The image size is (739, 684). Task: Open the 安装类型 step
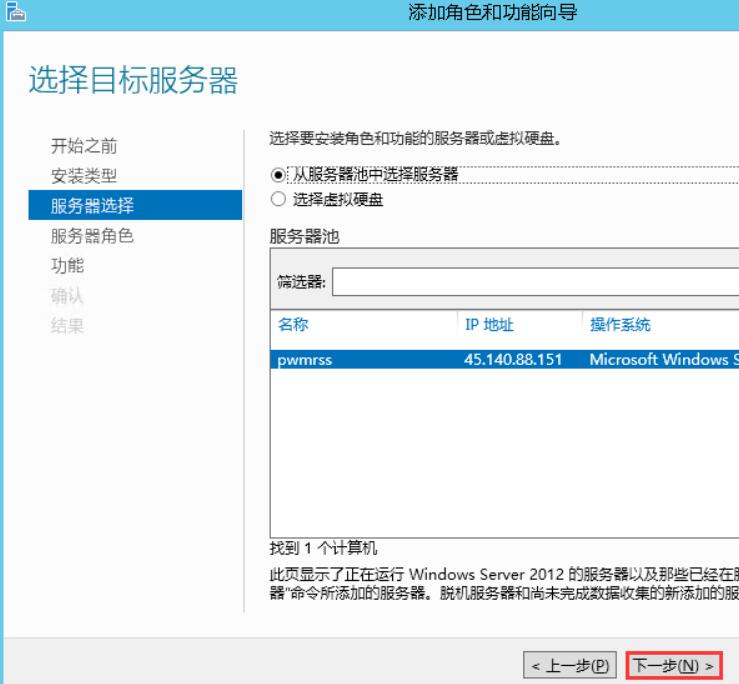84,176
